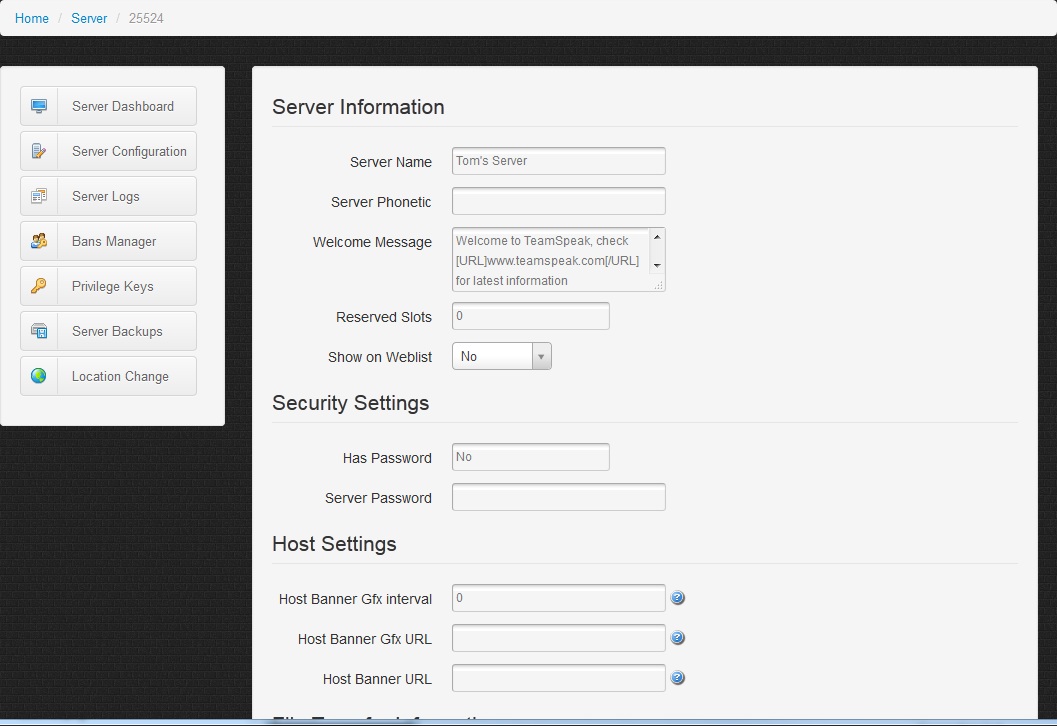
Task: Focus the Host Banner URL field
Action: click(558, 678)
